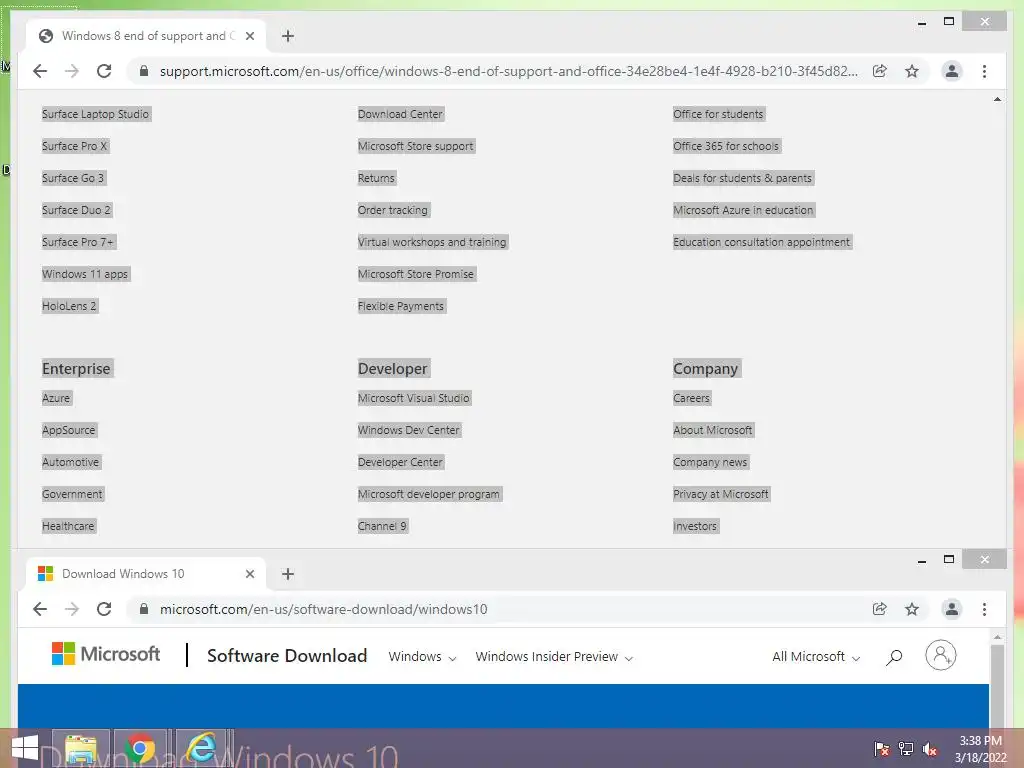Open Microsoft Store support link
1024x768 pixels.
(x=415, y=146)
